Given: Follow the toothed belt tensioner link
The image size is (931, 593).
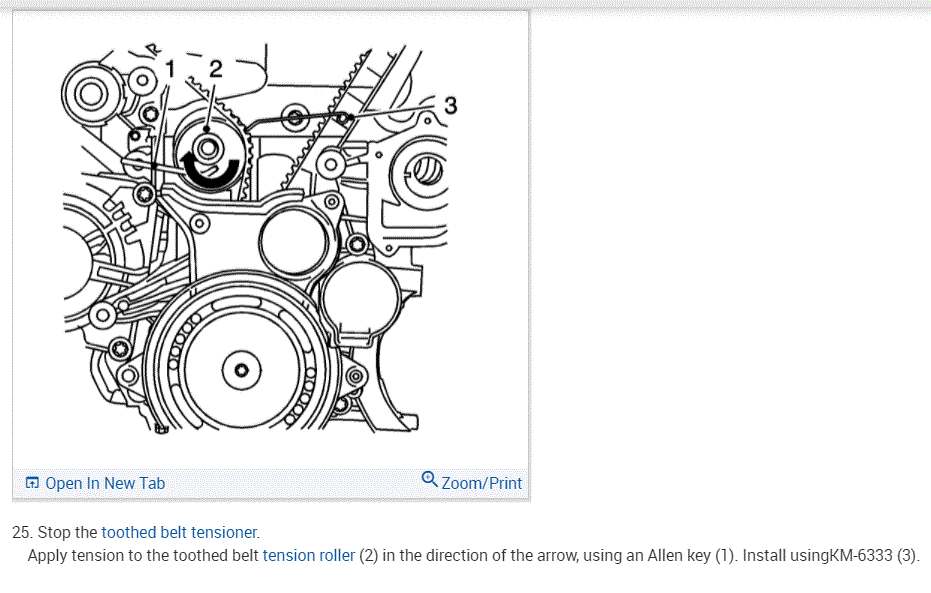Looking at the screenshot, I should pos(179,532).
